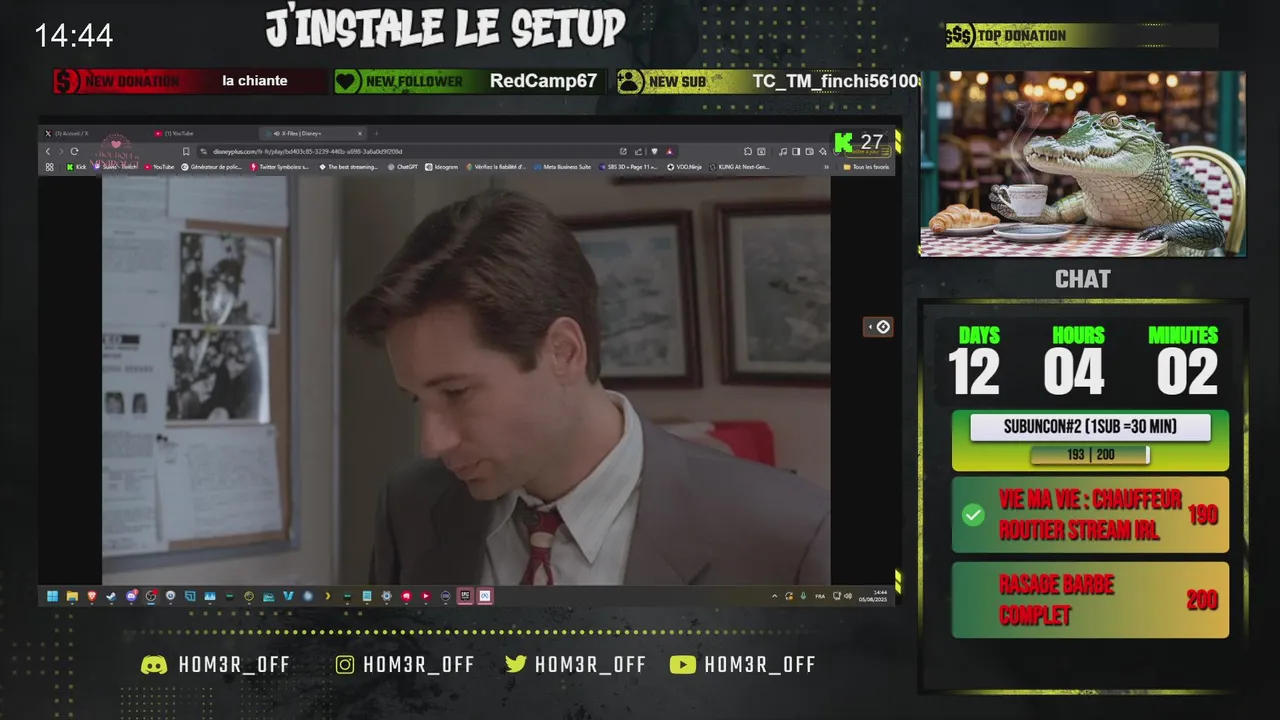1280x720 pixels.
Task: Open File Explorer from taskbar
Action: pyautogui.click(x=72, y=596)
